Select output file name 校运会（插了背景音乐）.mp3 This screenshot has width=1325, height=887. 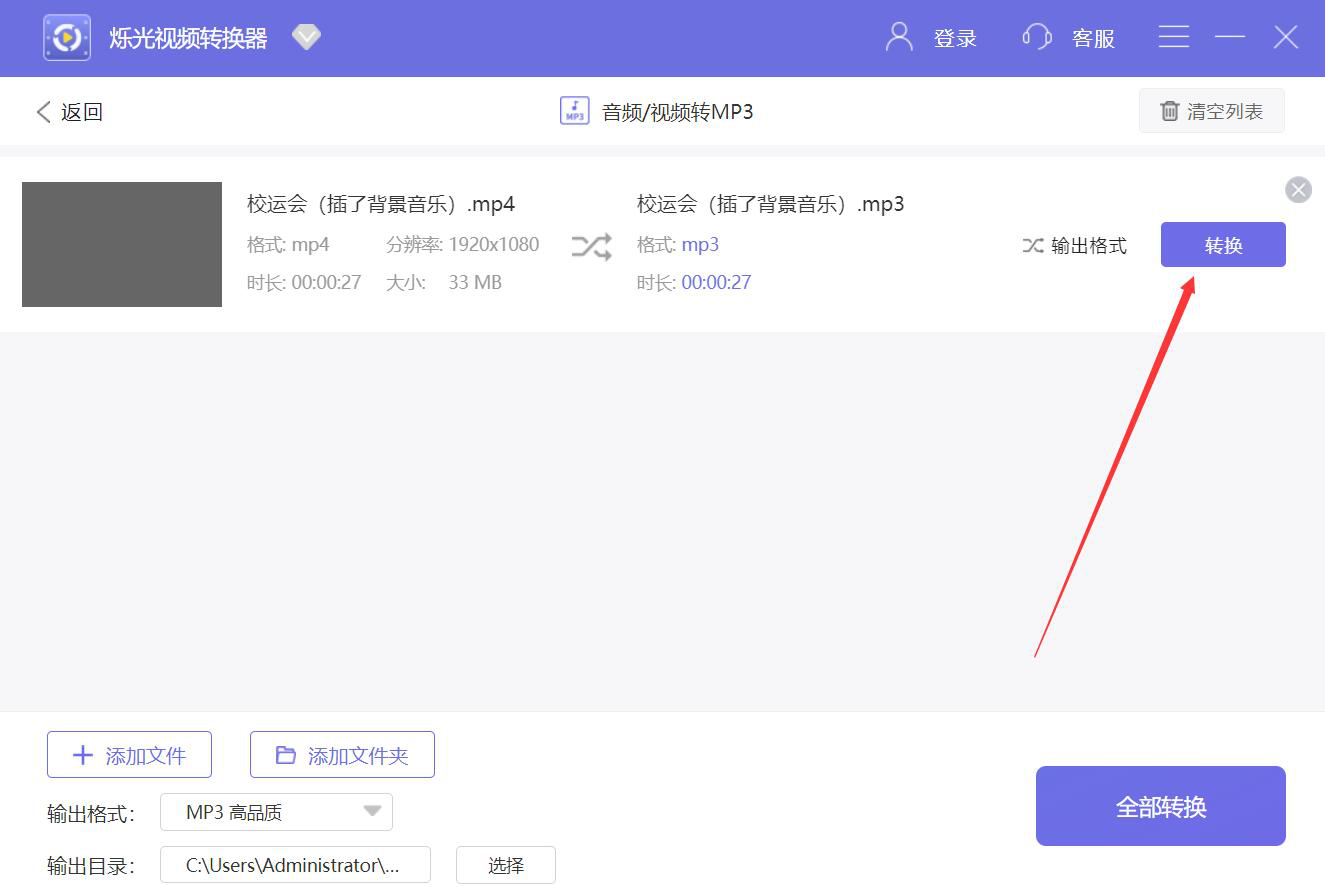770,204
